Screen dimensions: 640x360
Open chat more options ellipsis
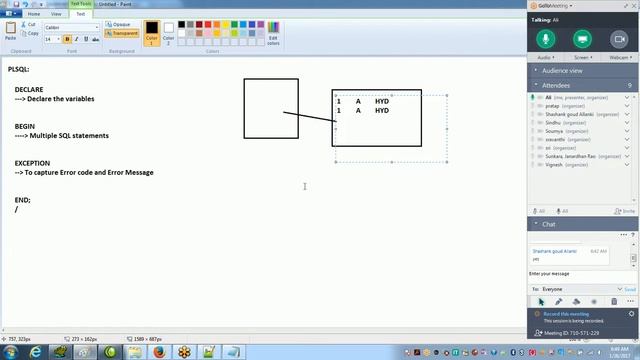pyautogui.click(x=623, y=235)
